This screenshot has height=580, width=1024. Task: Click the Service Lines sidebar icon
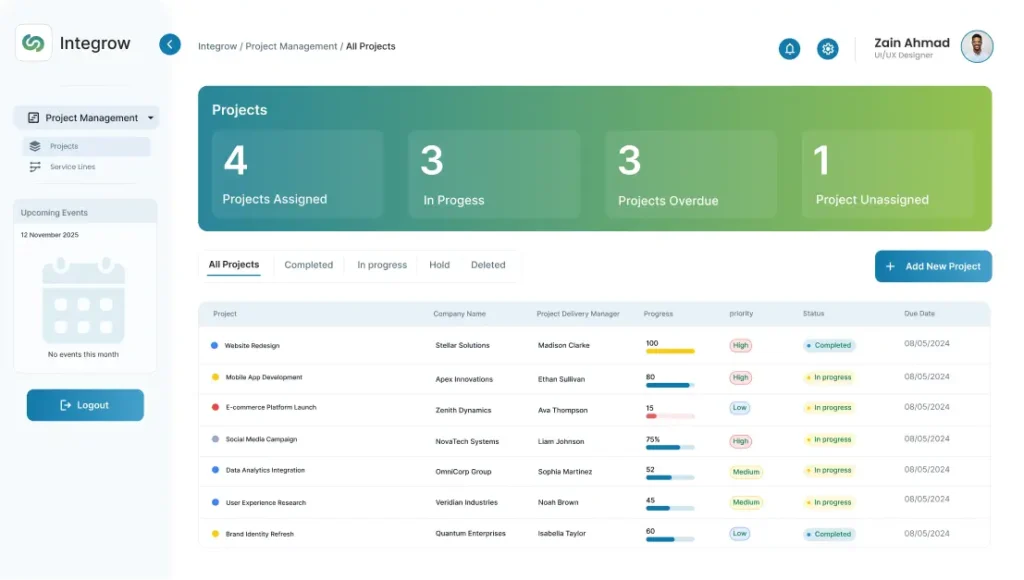click(35, 167)
